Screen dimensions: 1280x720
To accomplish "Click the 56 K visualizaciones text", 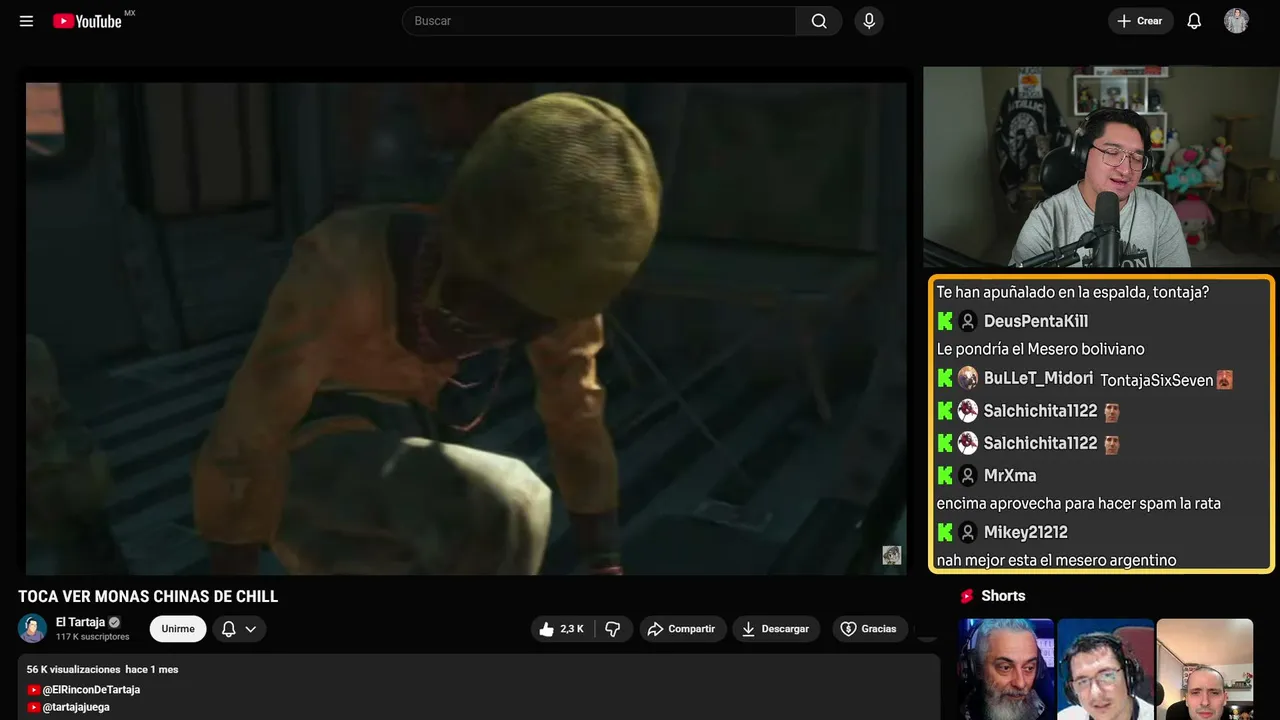I will (74, 669).
